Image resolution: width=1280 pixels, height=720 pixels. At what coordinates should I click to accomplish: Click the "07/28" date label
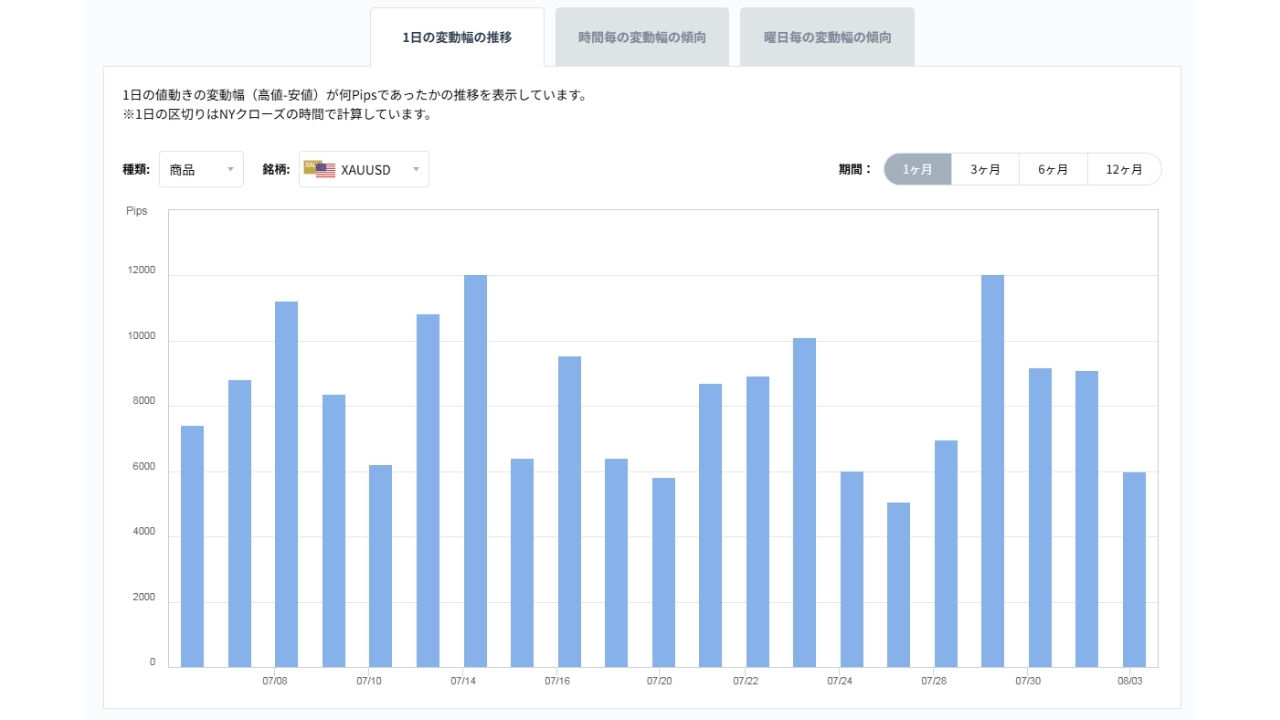(x=934, y=681)
